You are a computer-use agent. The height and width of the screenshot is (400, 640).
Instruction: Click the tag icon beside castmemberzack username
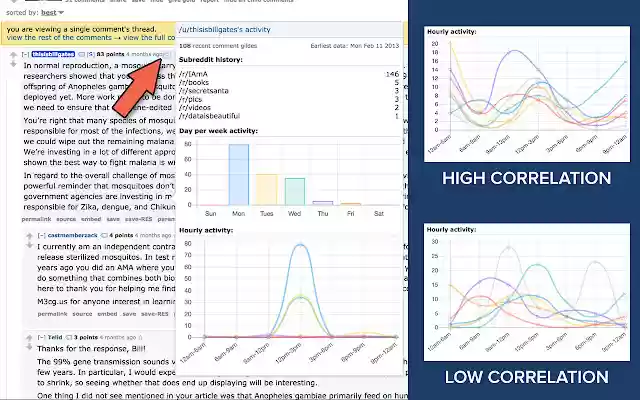(104, 236)
